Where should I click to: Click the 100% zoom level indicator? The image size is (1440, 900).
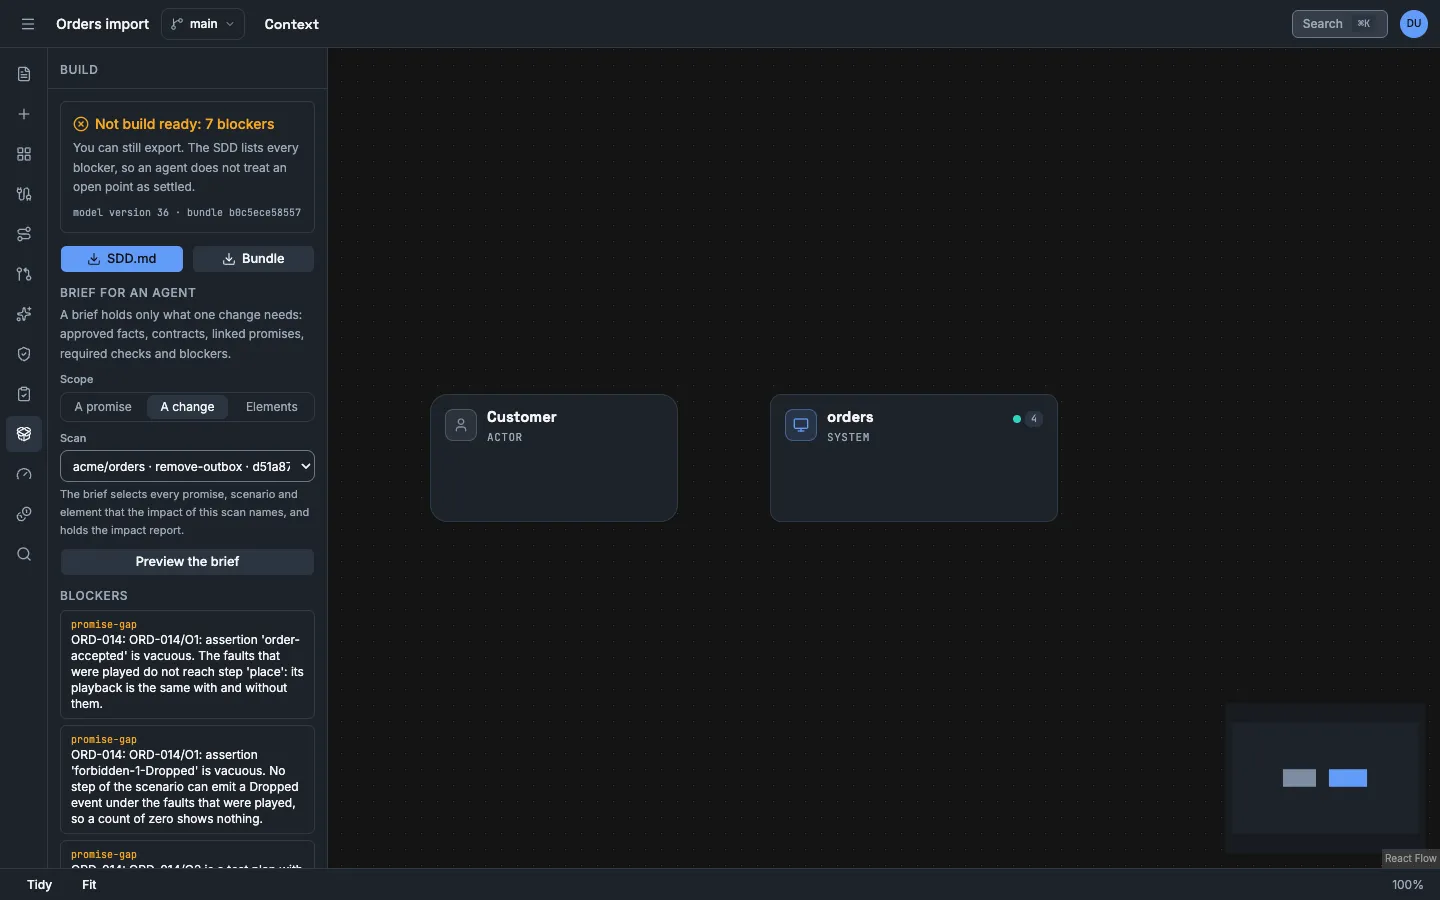[1407, 885]
